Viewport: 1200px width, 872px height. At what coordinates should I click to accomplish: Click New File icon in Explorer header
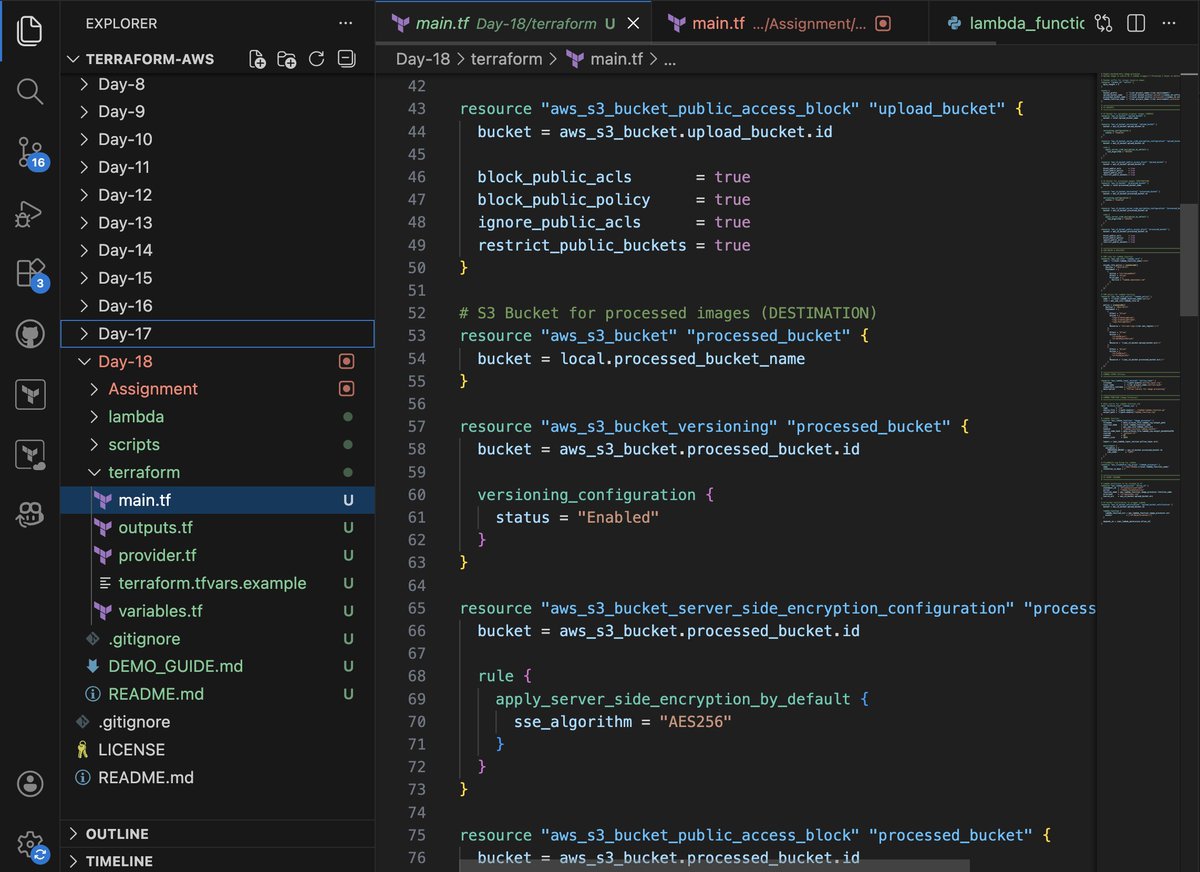258,59
